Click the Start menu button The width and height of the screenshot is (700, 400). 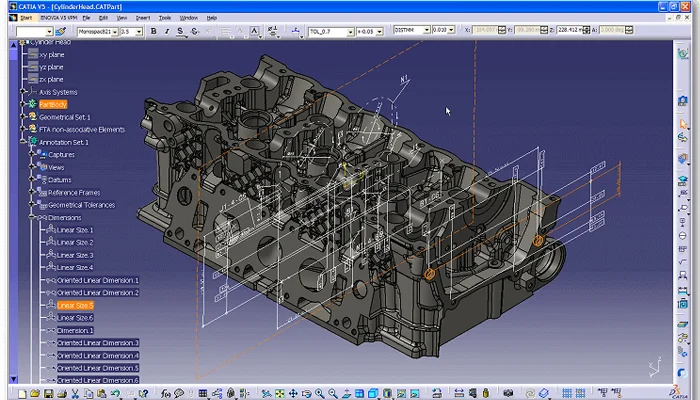coord(24,17)
